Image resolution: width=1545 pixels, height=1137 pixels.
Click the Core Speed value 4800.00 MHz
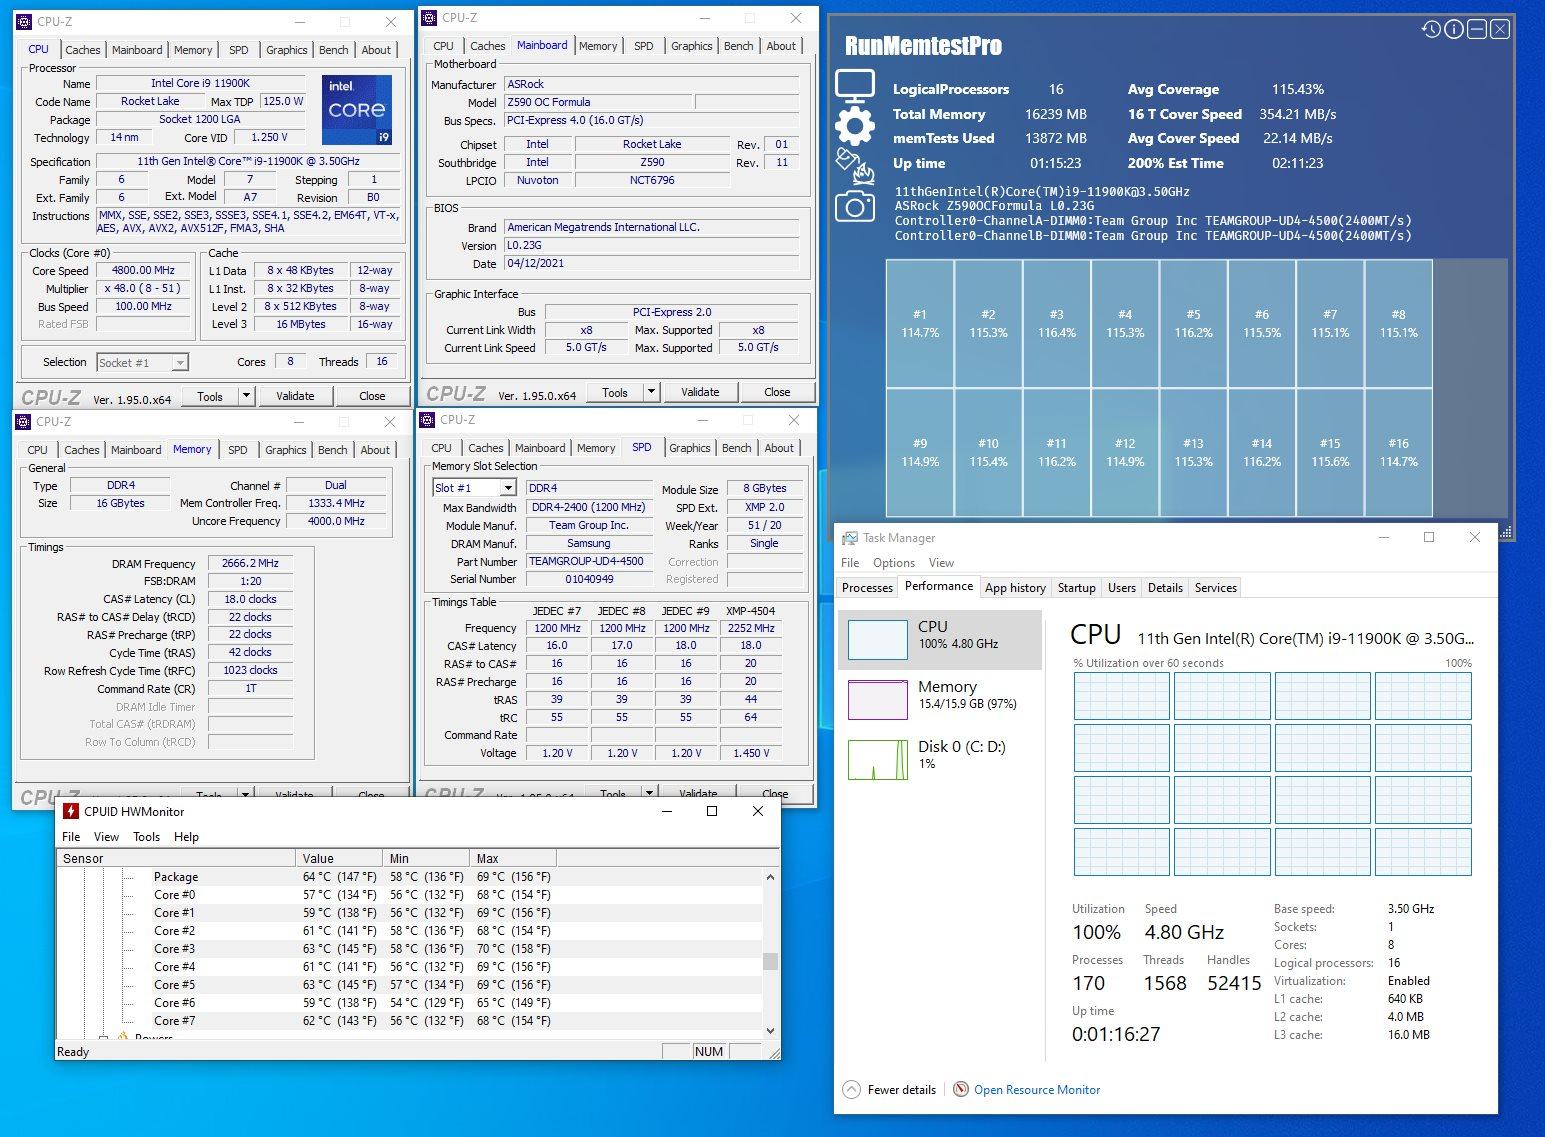144,270
